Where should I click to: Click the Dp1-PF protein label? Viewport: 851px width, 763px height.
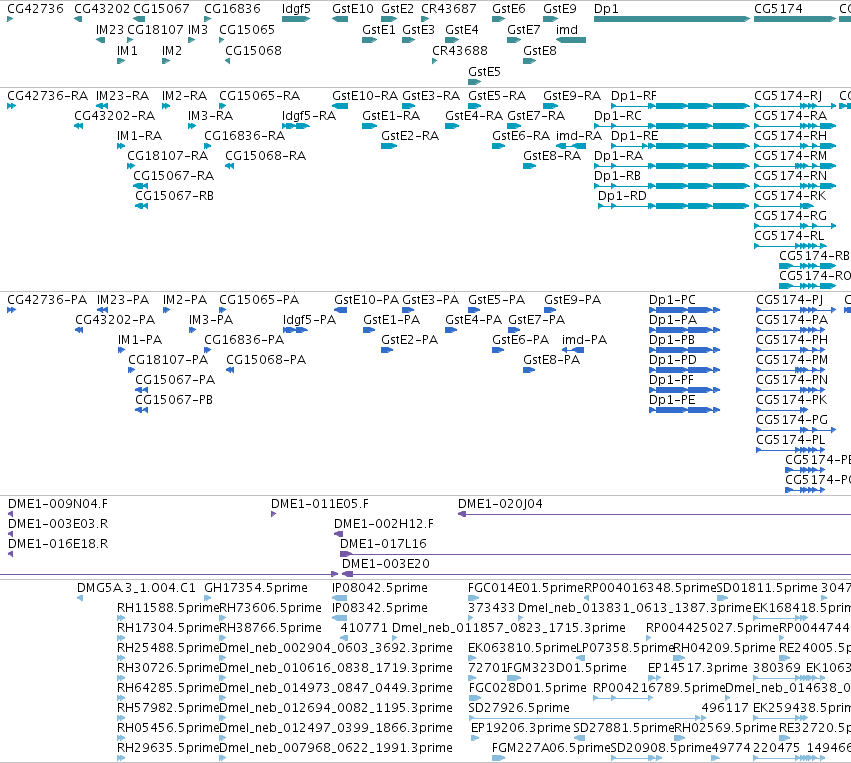pyautogui.click(x=671, y=380)
